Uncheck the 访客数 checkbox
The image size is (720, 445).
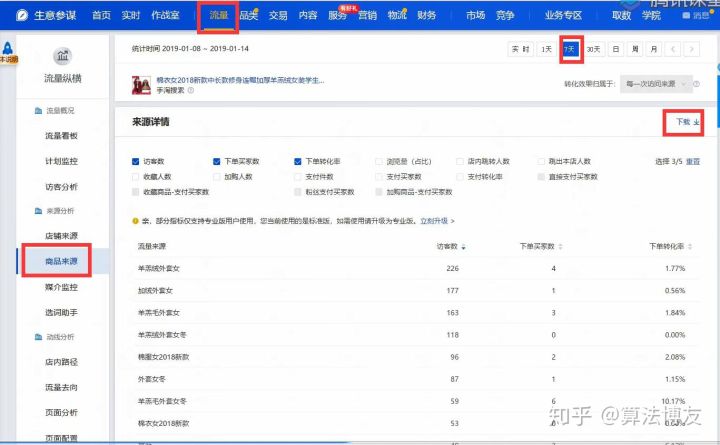pyautogui.click(x=136, y=161)
